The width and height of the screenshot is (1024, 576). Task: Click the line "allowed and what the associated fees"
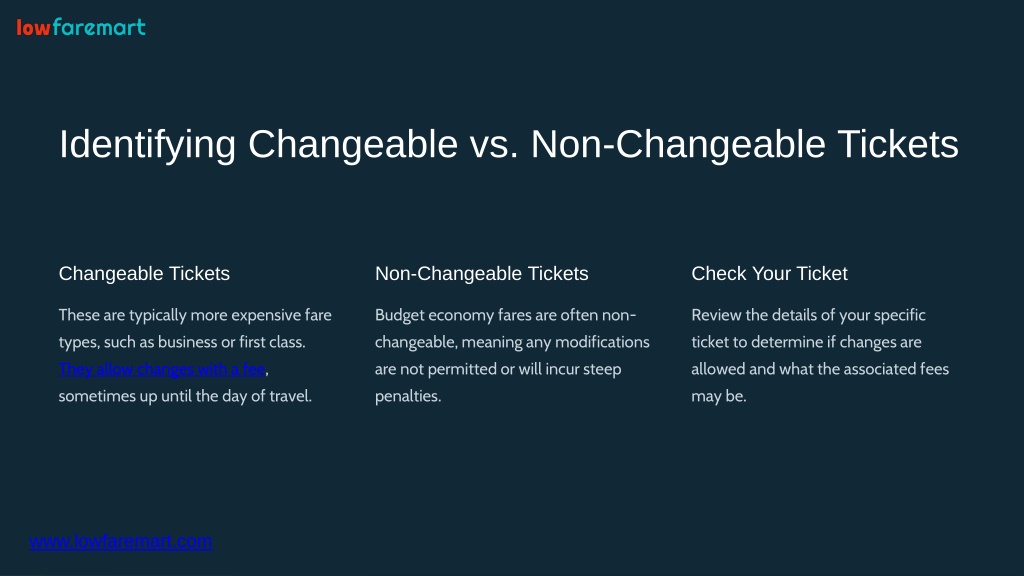[x=820, y=369]
